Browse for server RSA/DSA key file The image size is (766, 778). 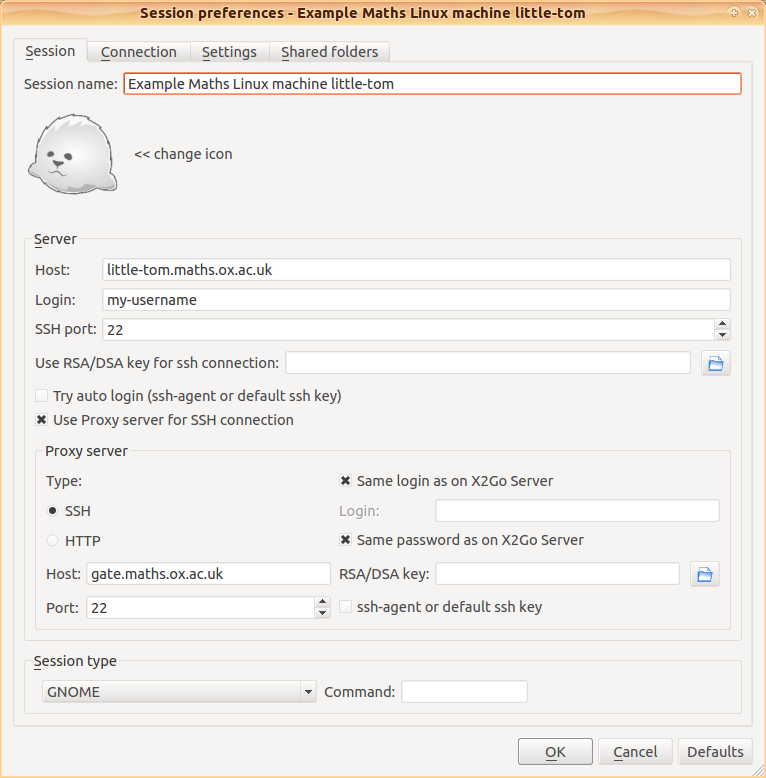click(x=715, y=363)
